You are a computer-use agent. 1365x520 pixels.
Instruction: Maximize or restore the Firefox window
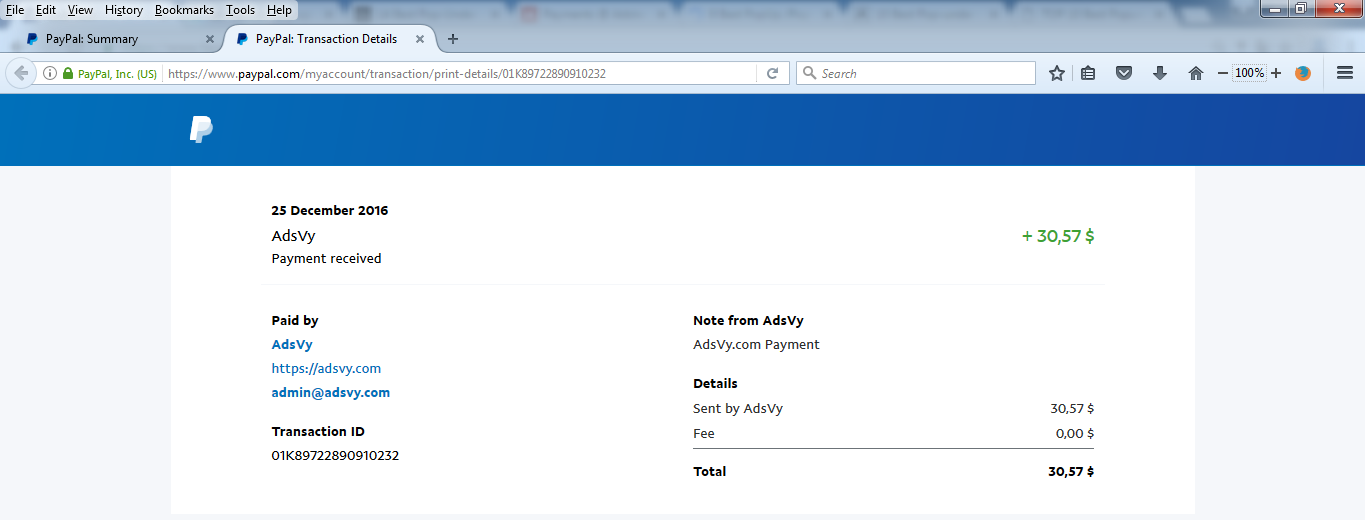pos(1301,9)
